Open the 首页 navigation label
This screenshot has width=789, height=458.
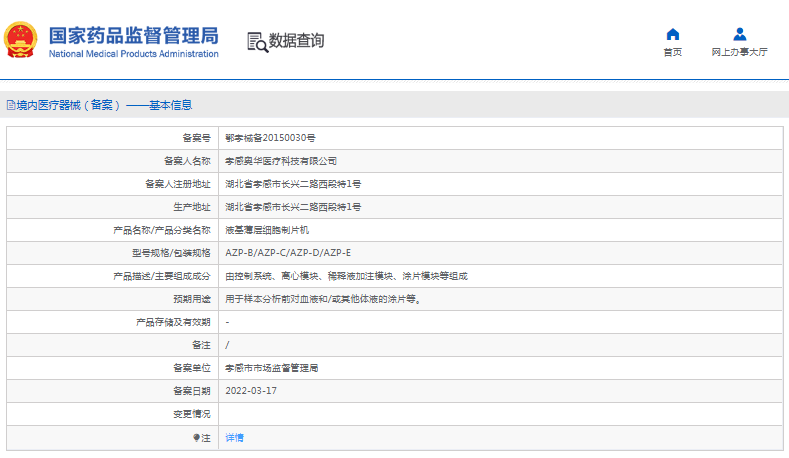click(x=672, y=52)
